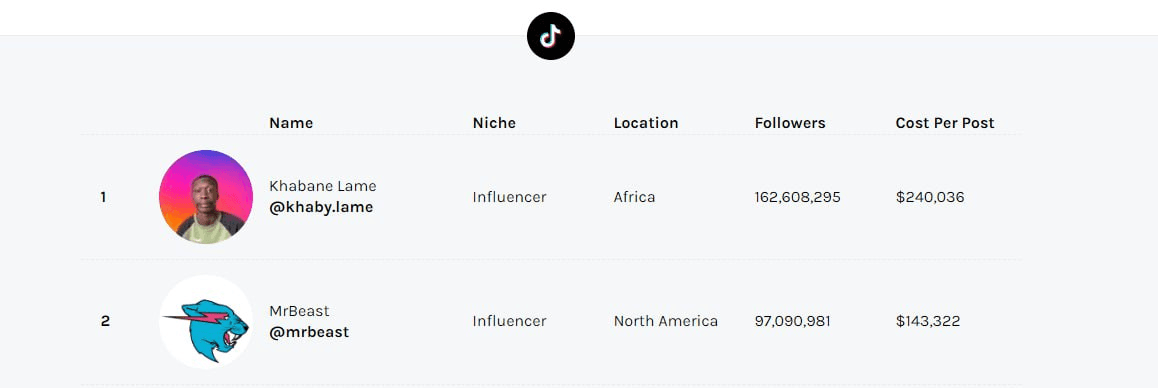Click the @khaby.lame handle
The width and height of the screenshot is (1158, 388).
[x=321, y=208]
